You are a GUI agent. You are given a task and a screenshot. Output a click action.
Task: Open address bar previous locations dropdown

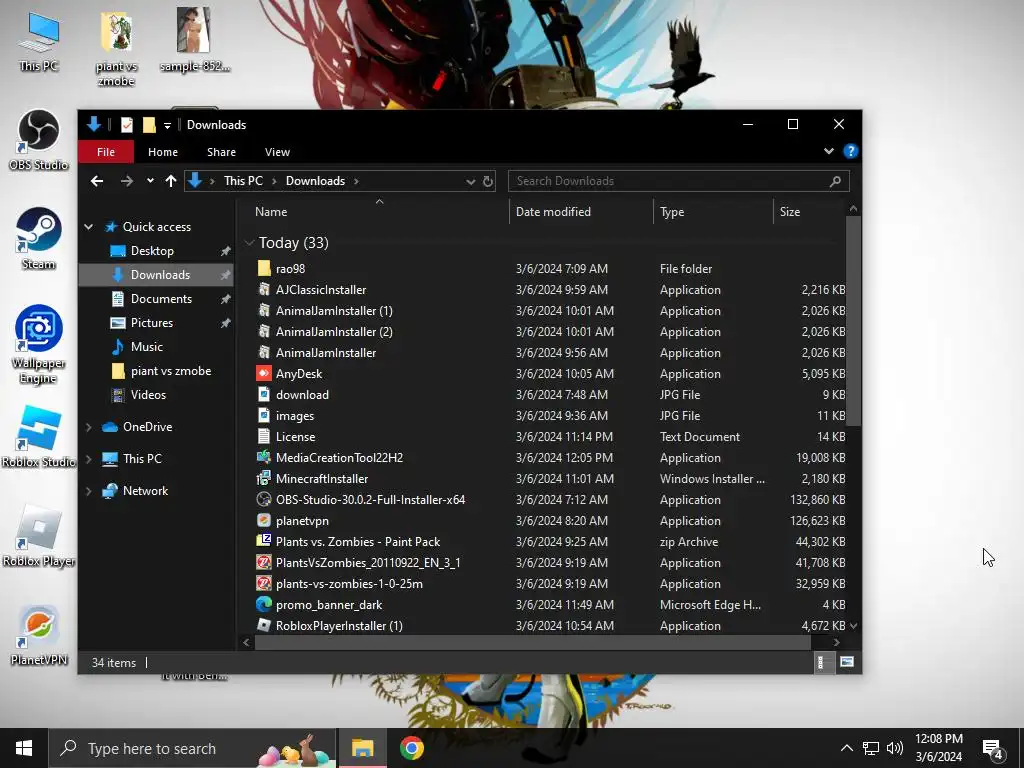coord(470,182)
